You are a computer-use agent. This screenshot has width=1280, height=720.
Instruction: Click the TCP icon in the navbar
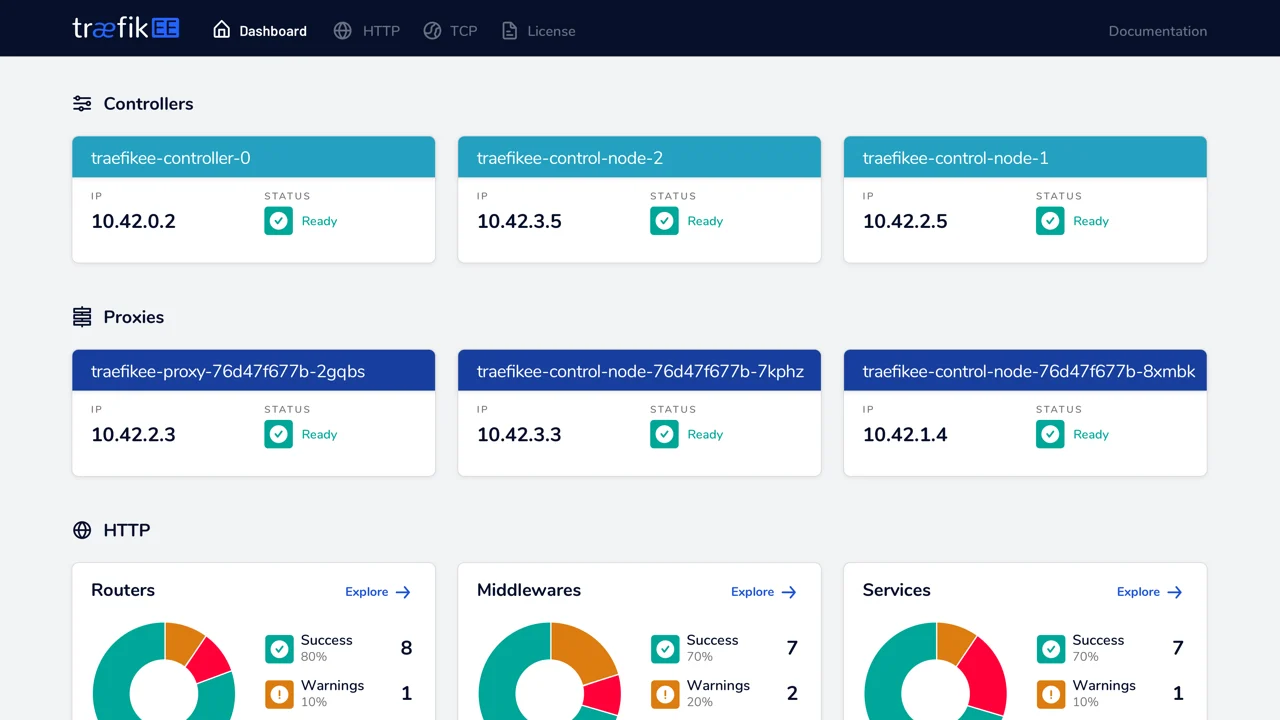[432, 30]
